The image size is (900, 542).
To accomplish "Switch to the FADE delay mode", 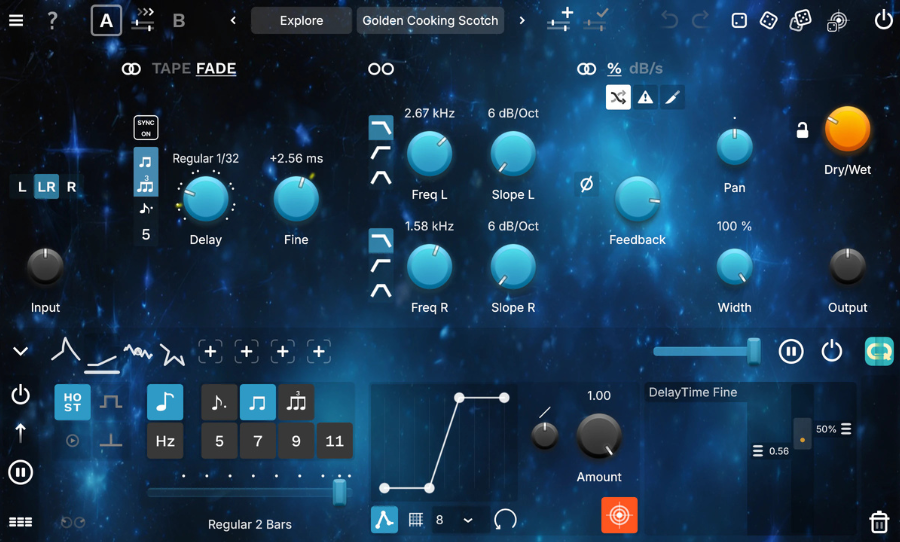I will [x=216, y=69].
